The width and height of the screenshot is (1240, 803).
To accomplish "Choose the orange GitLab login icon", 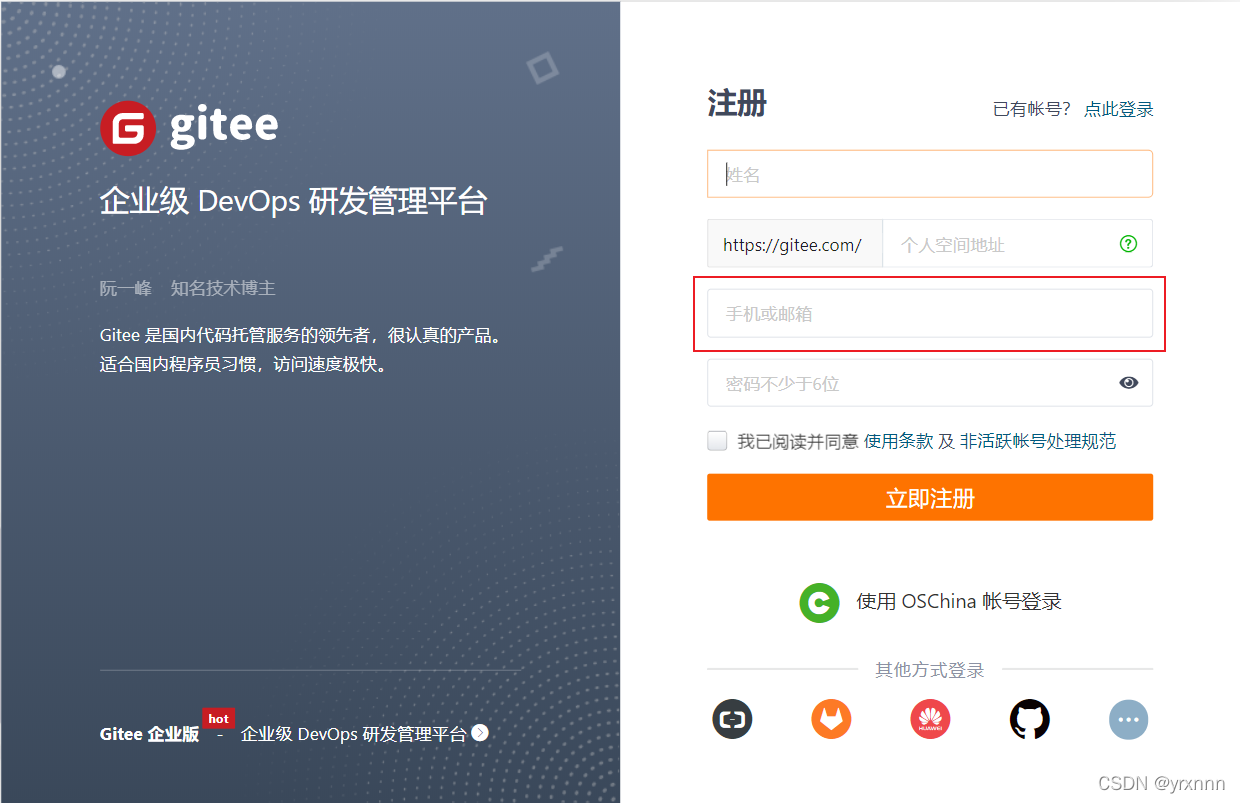I will (831, 719).
